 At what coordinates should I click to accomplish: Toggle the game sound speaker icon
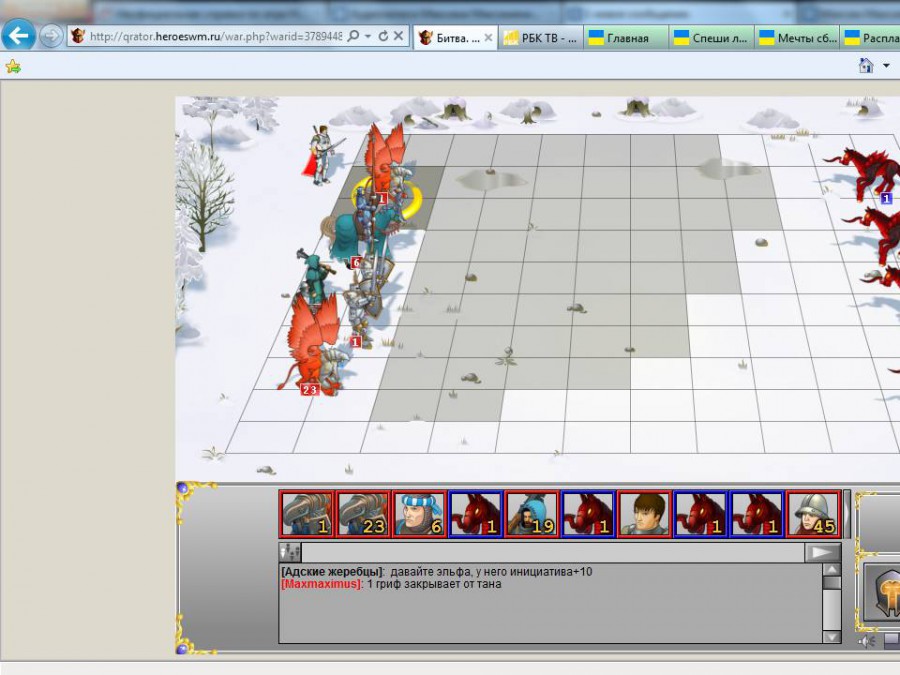point(867,641)
